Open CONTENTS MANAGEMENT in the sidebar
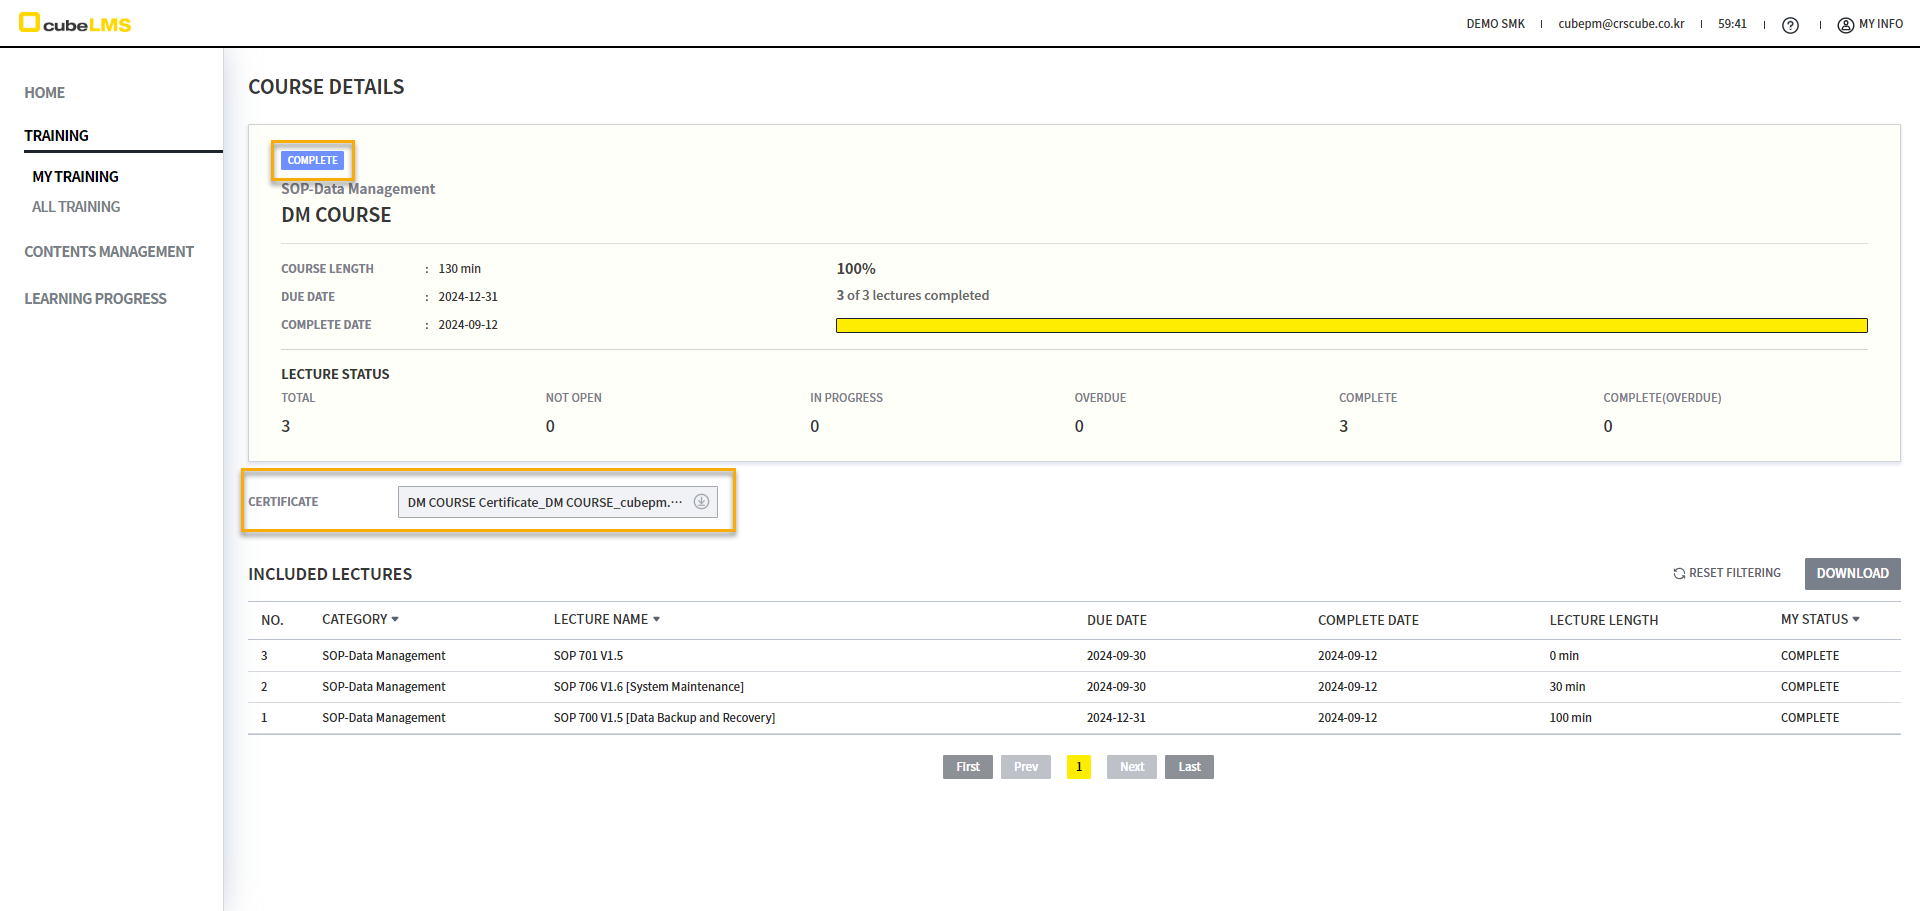Image resolution: width=1920 pixels, height=911 pixels. coord(109,252)
